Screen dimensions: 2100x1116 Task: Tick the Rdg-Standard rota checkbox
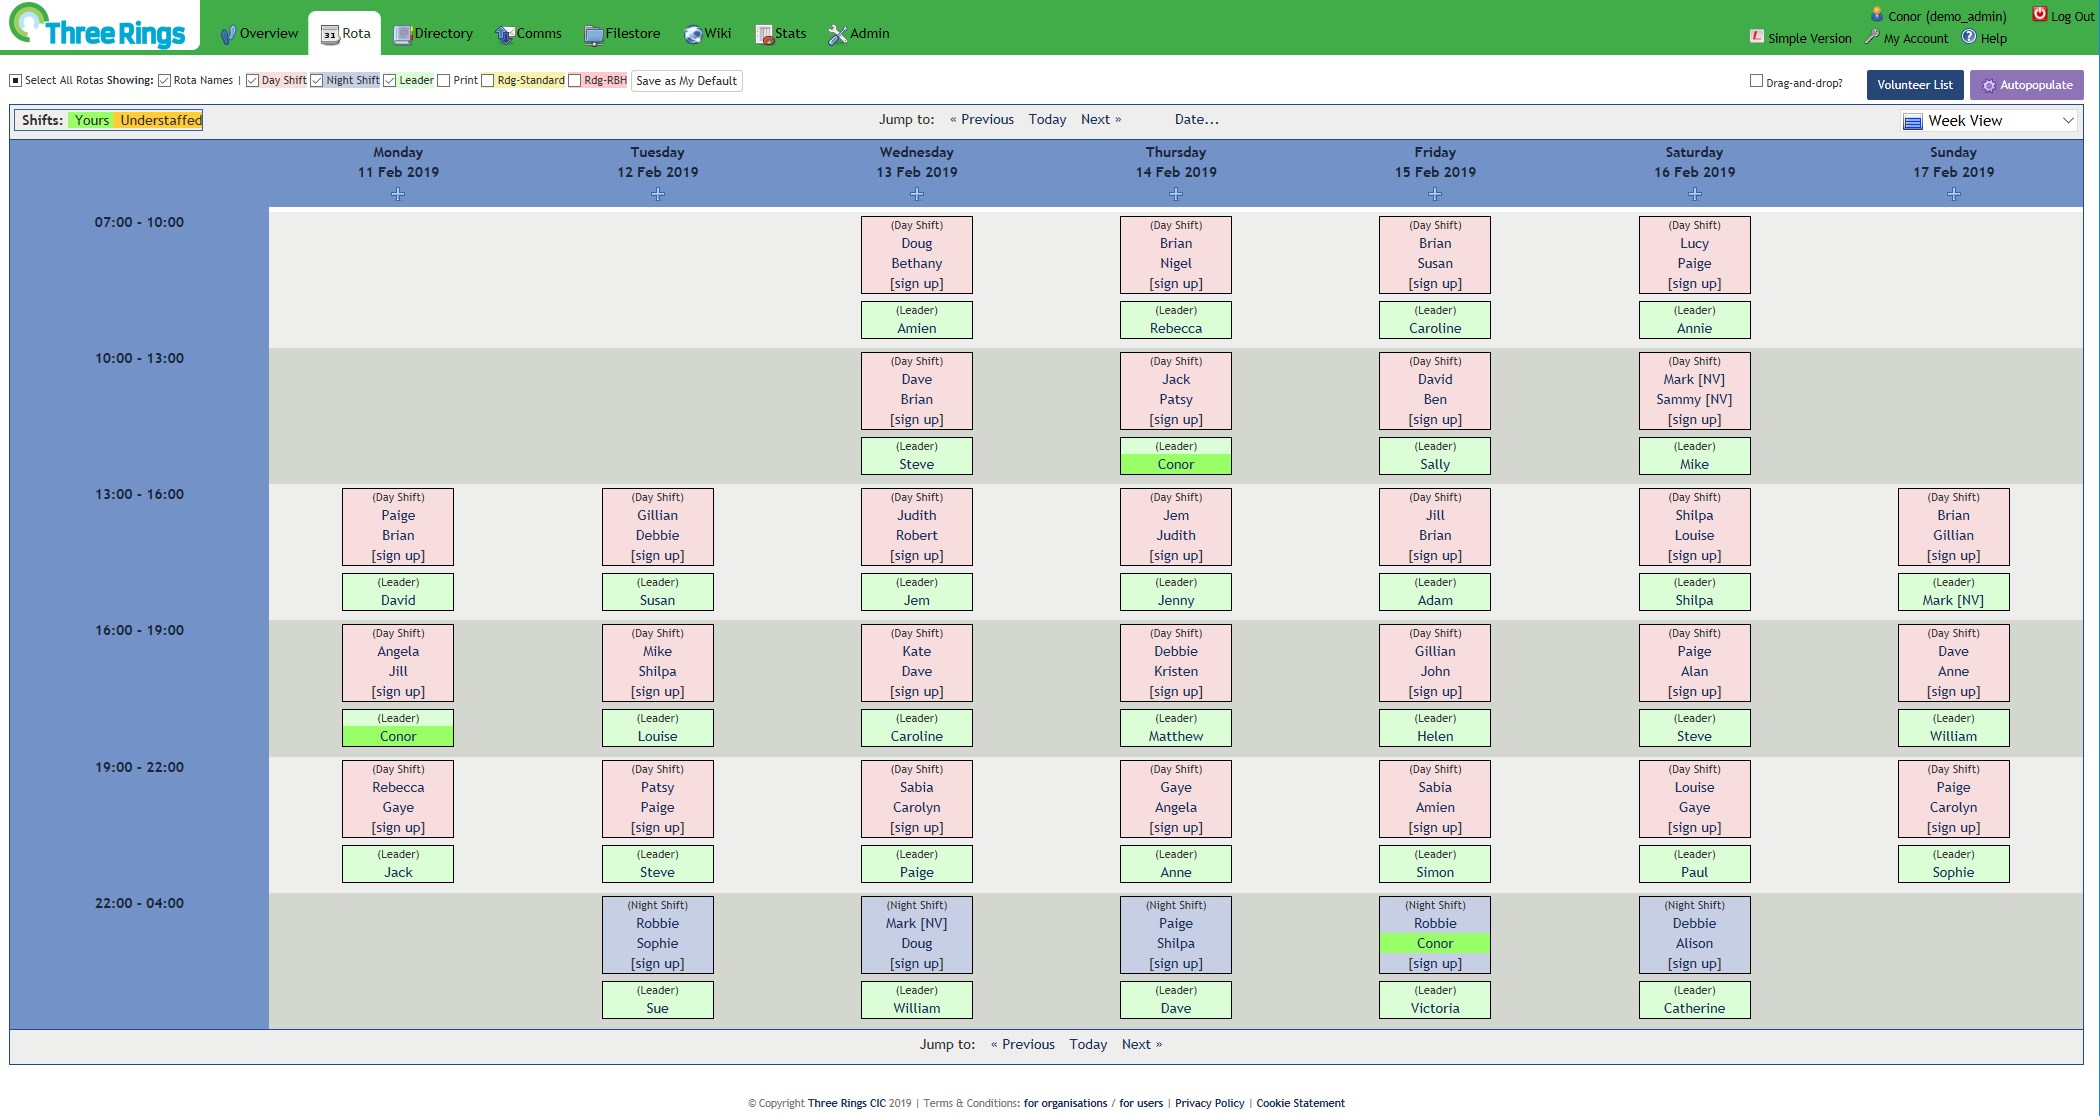(488, 81)
